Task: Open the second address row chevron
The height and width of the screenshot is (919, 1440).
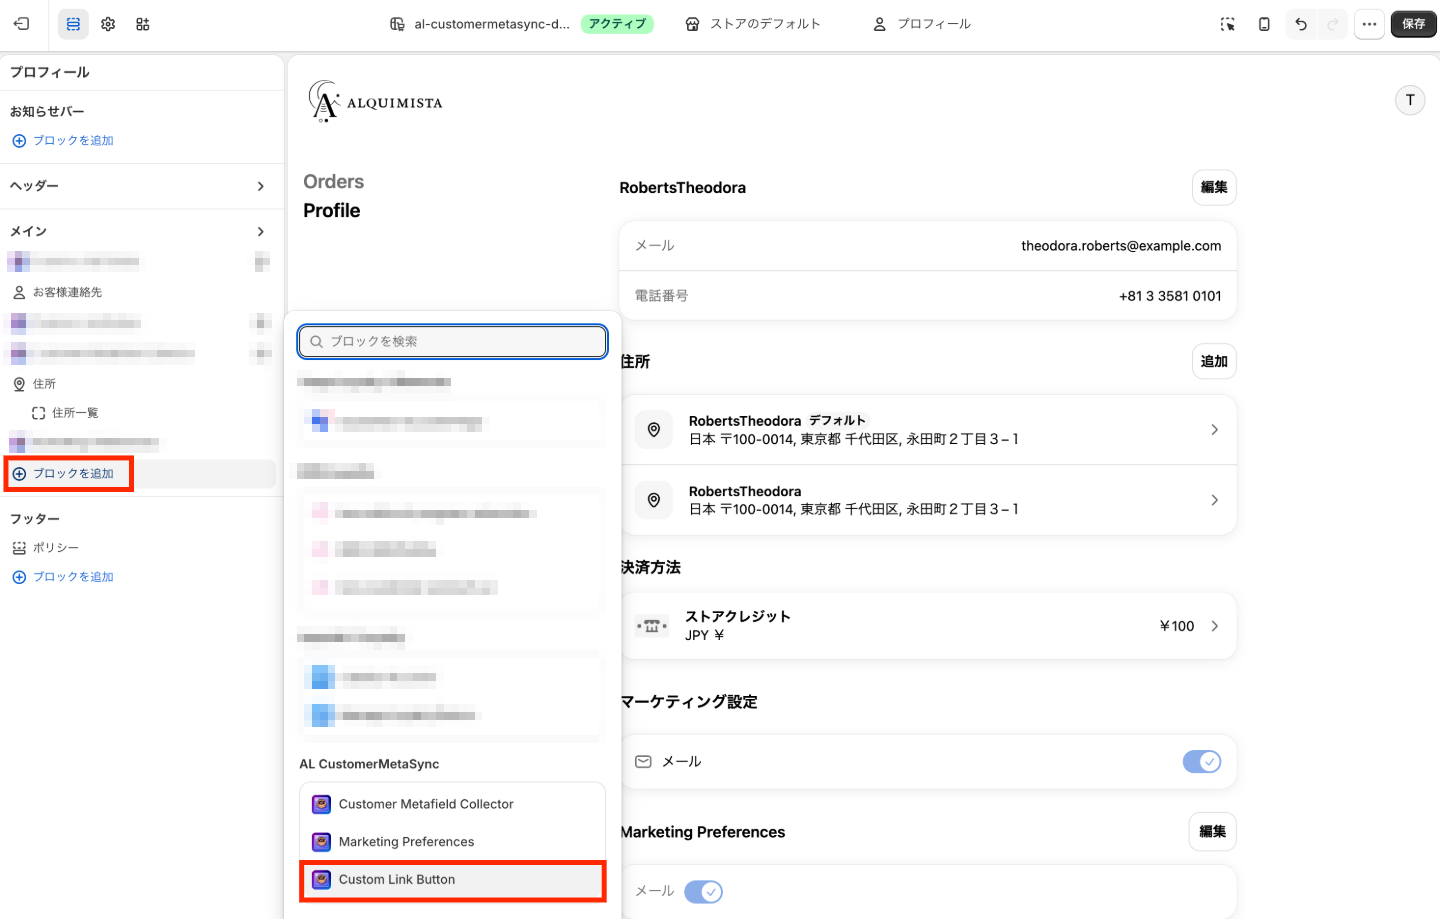Action: [1214, 500]
